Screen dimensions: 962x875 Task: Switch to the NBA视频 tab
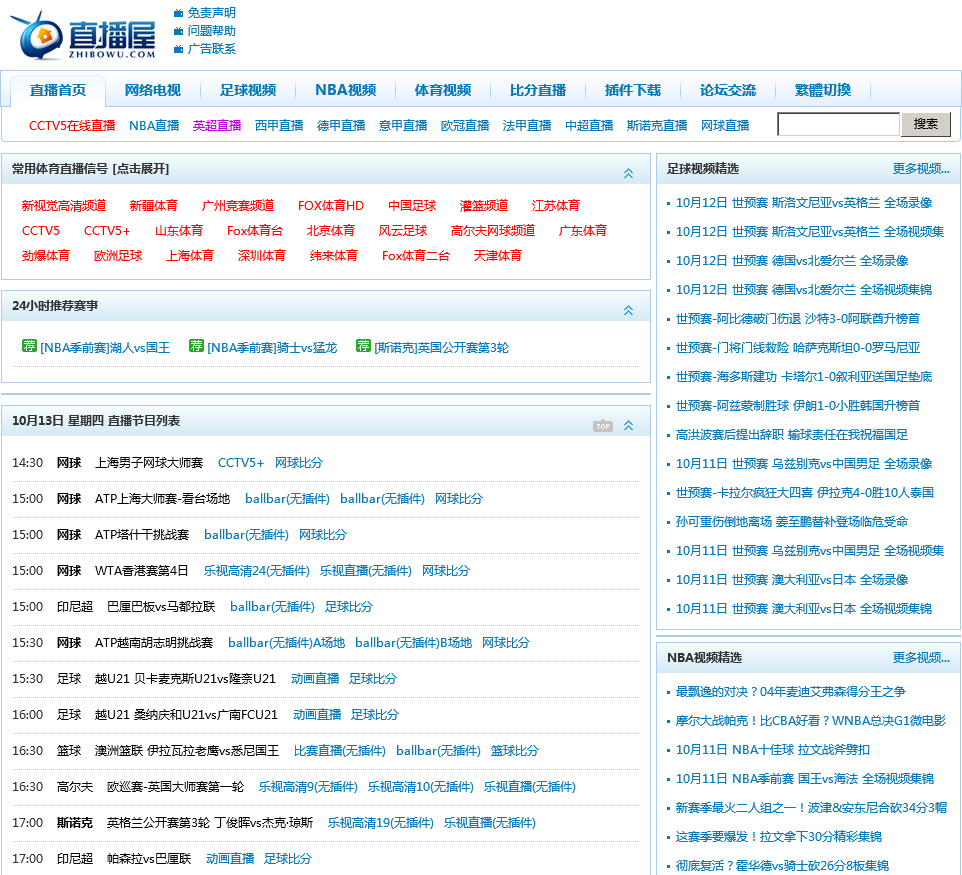[345, 90]
